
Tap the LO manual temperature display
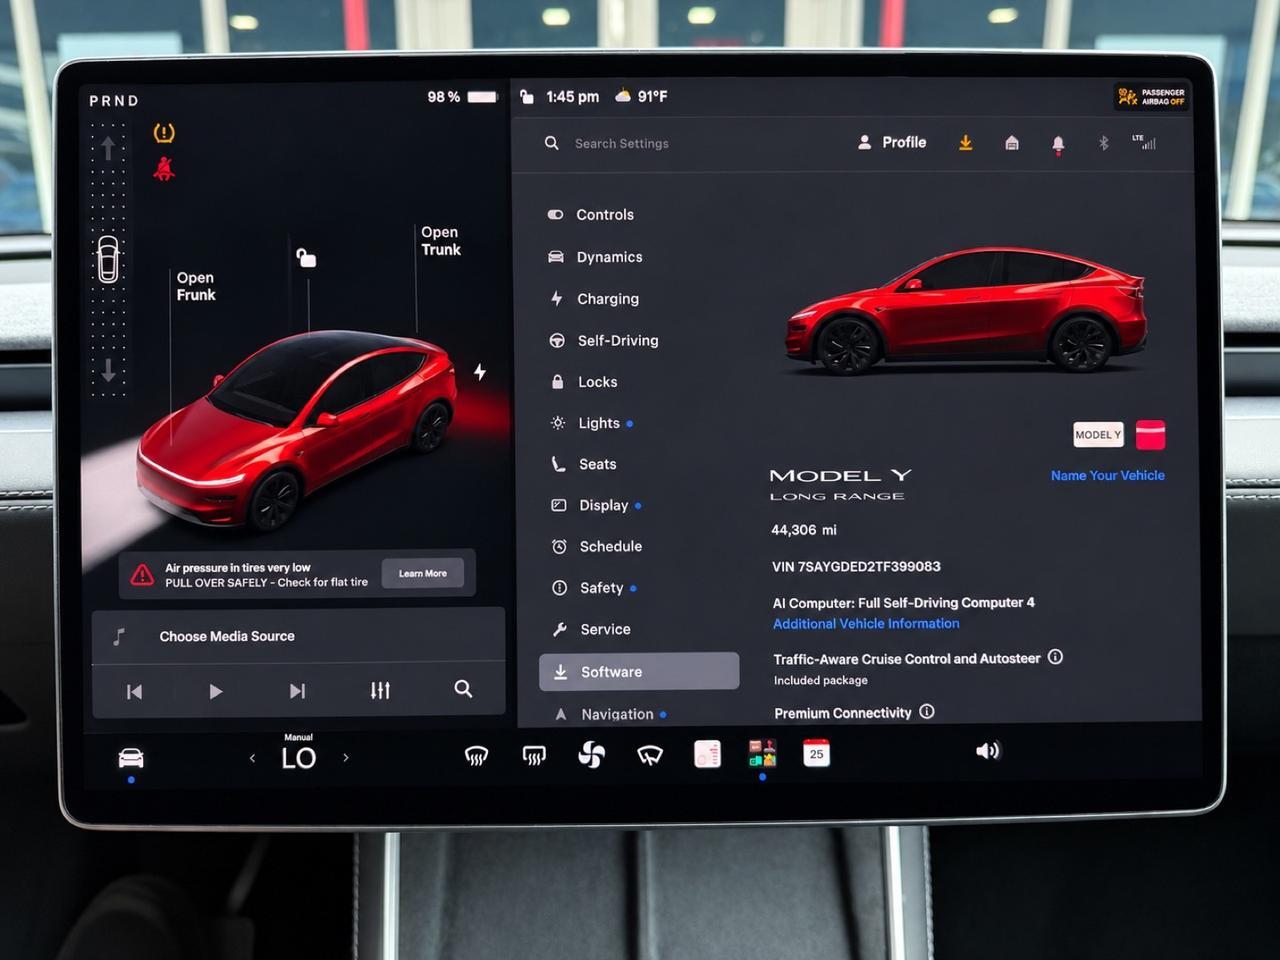point(298,757)
